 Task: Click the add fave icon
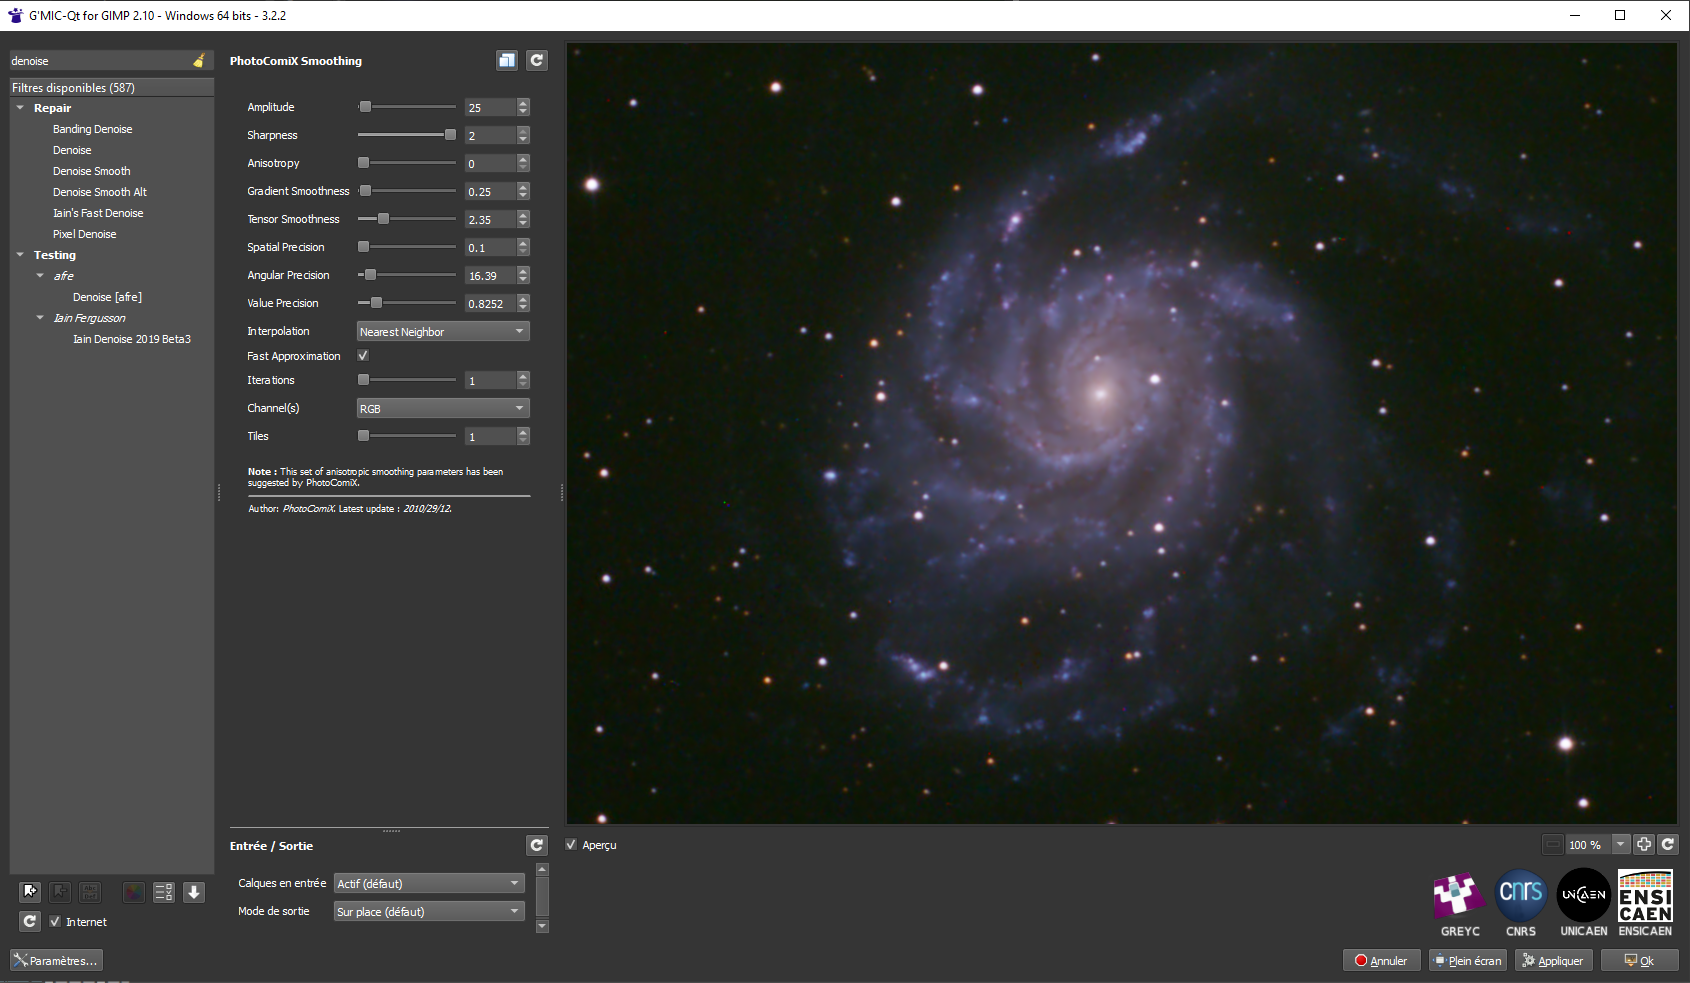pos(30,891)
